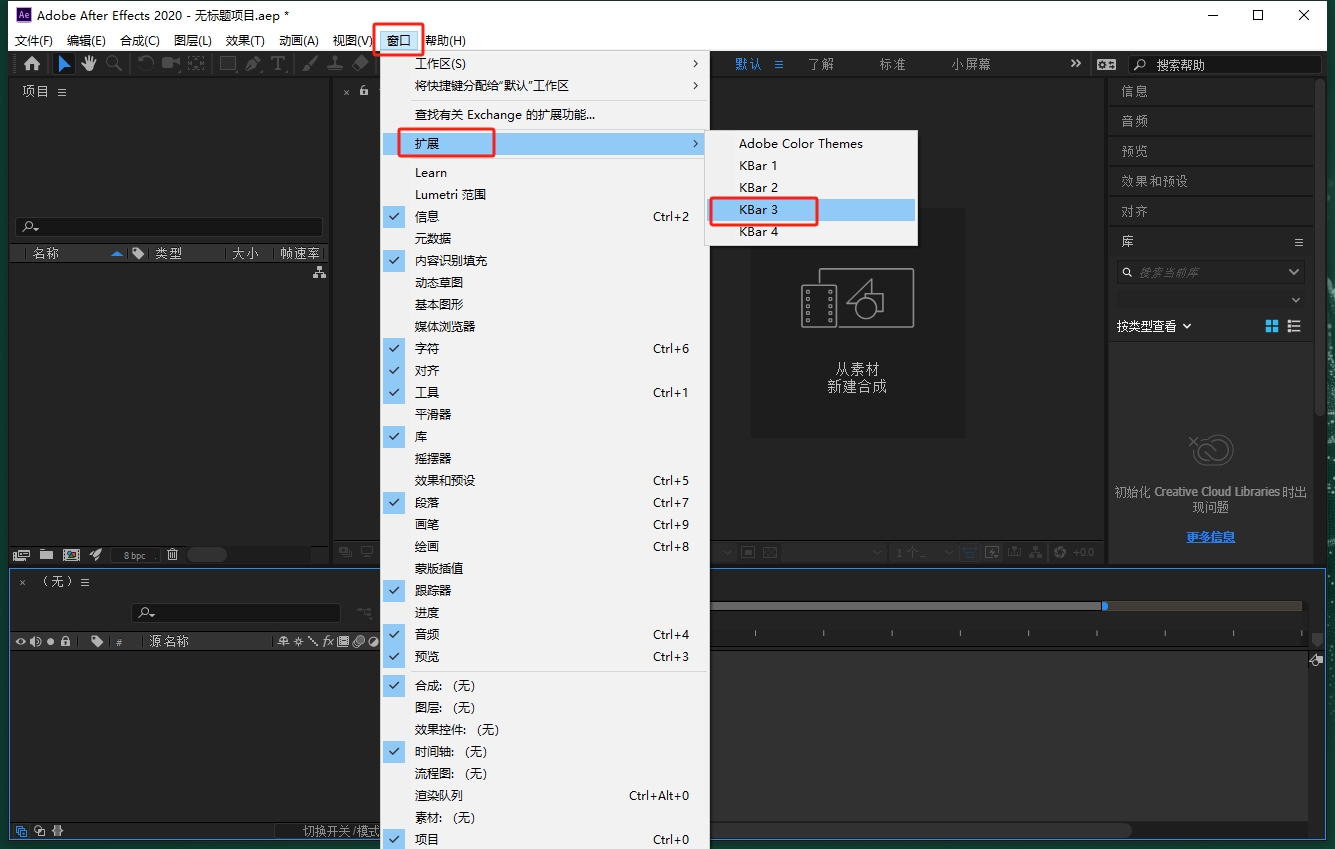Select the Pen tool
The height and width of the screenshot is (849, 1335).
tap(253, 64)
